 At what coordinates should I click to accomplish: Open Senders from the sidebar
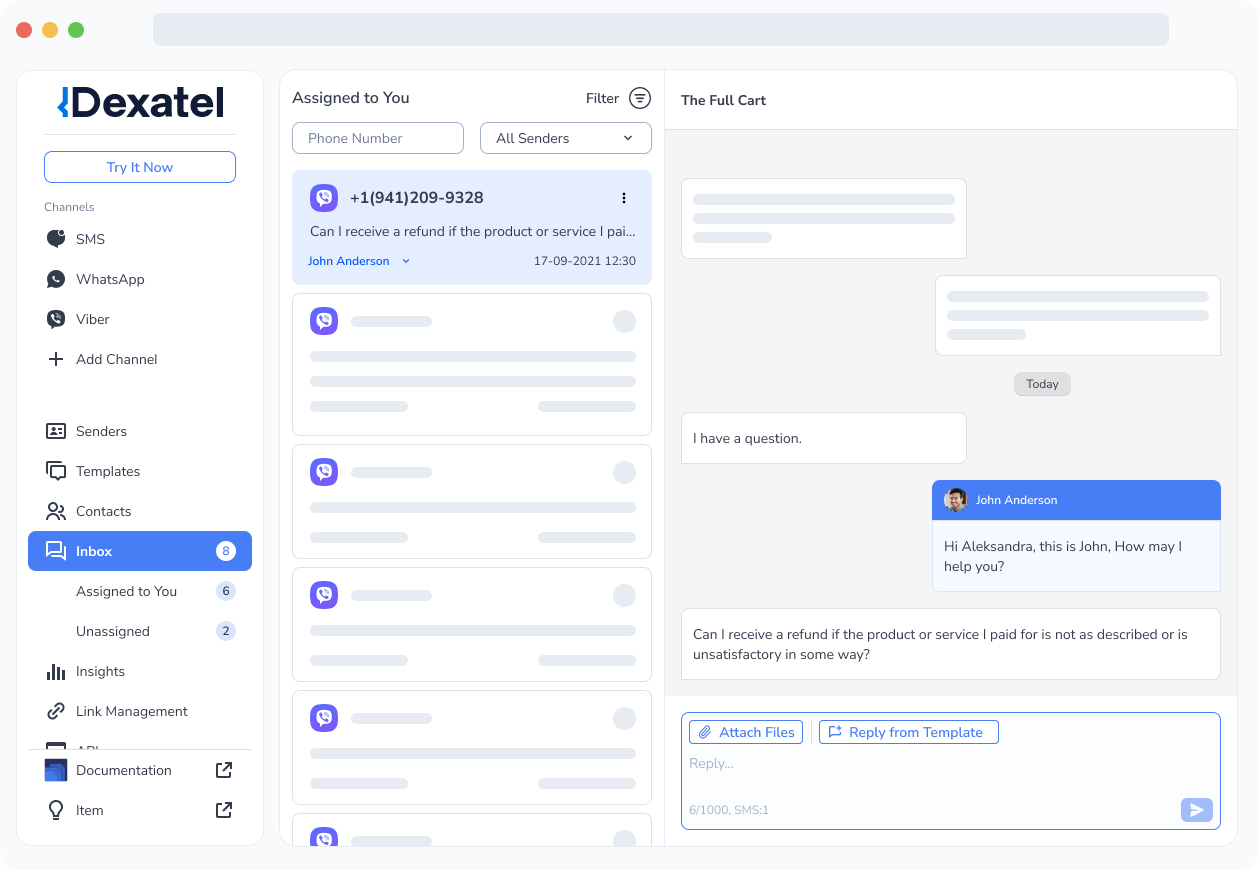[x=99, y=431]
